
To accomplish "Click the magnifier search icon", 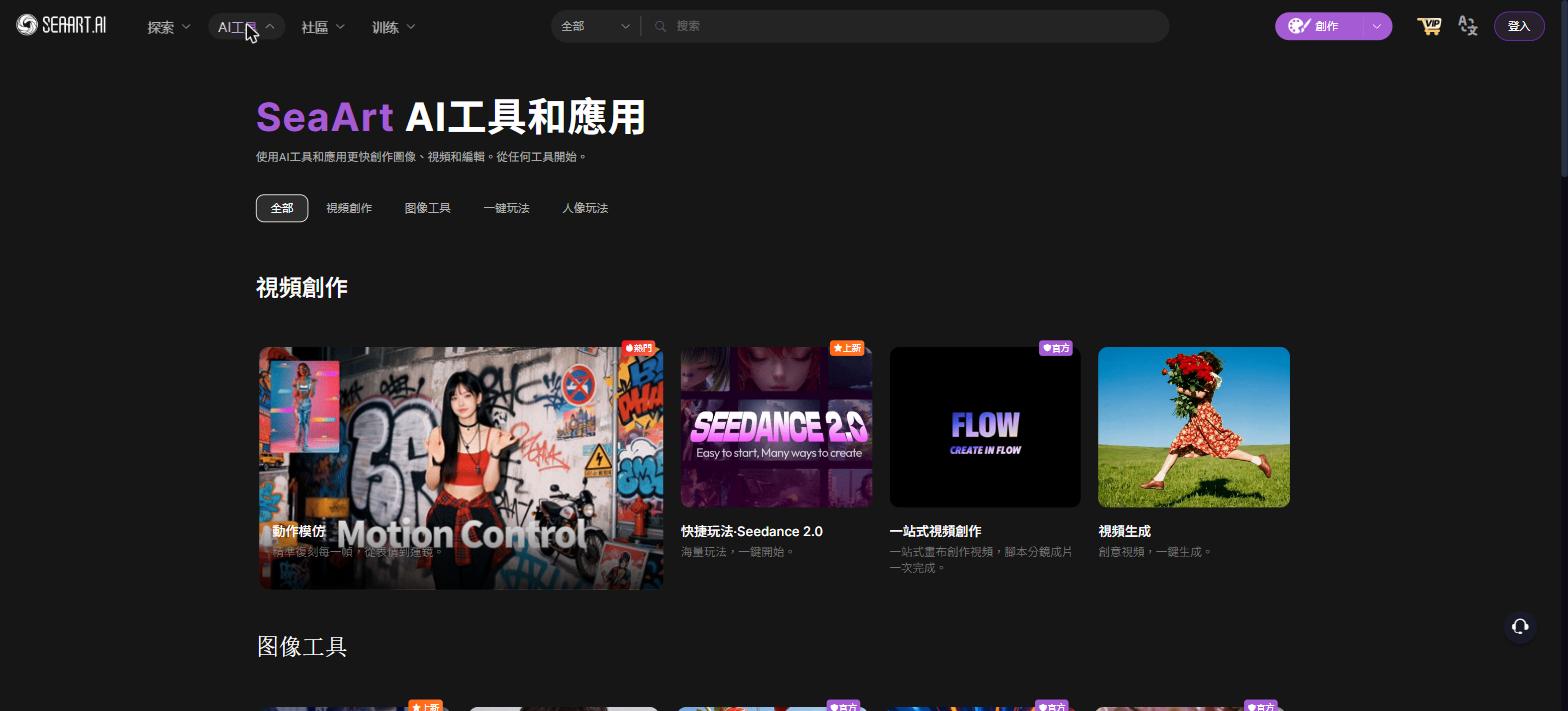I will (660, 26).
